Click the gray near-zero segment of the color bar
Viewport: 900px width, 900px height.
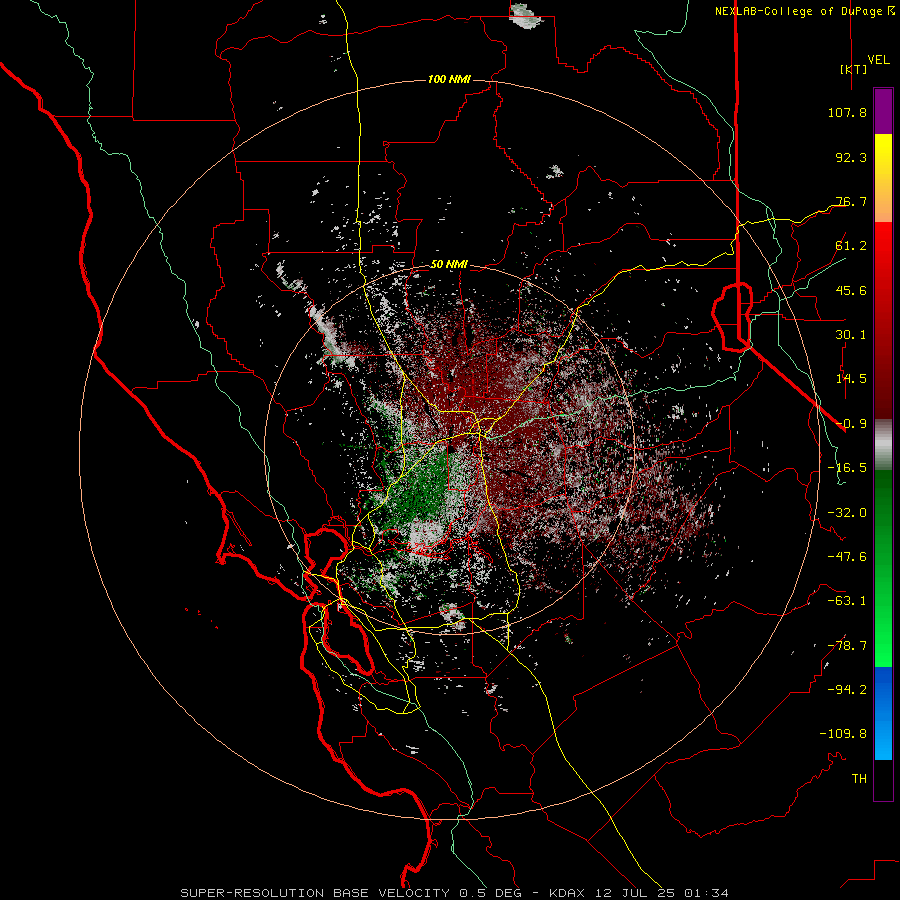pyautogui.click(x=883, y=444)
